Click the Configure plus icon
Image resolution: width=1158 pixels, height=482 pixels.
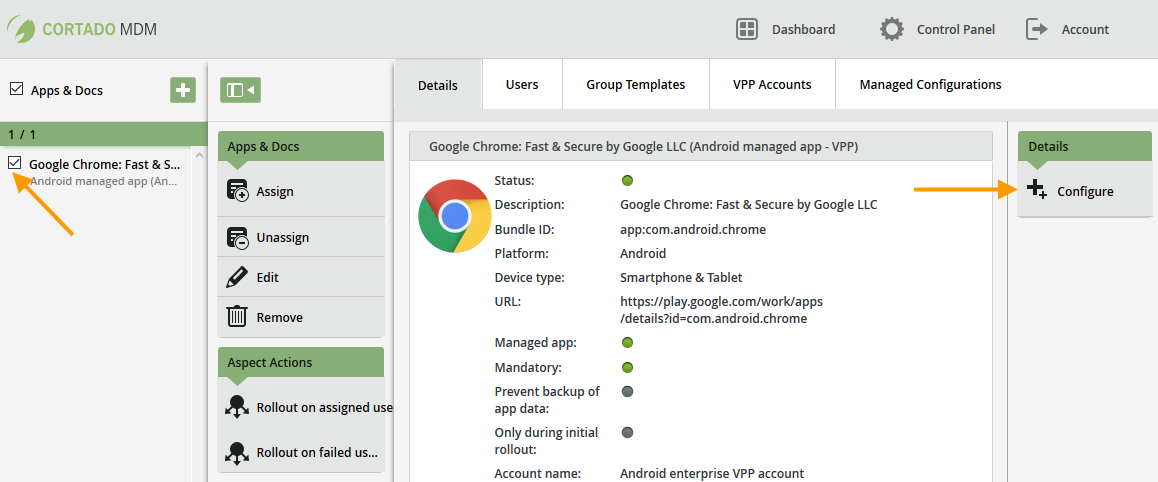click(1037, 190)
